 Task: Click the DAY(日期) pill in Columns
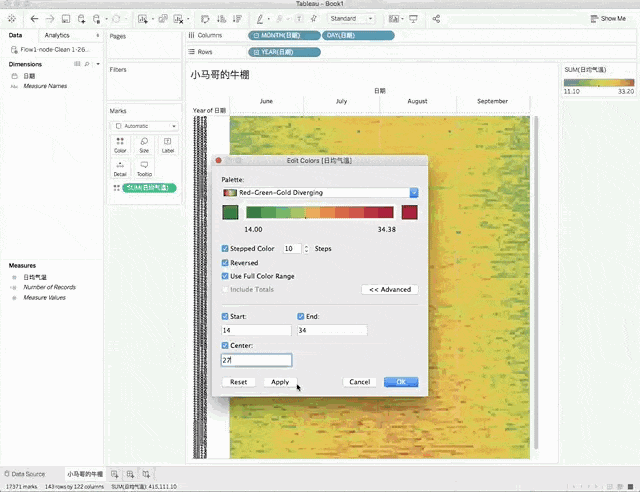pos(358,36)
